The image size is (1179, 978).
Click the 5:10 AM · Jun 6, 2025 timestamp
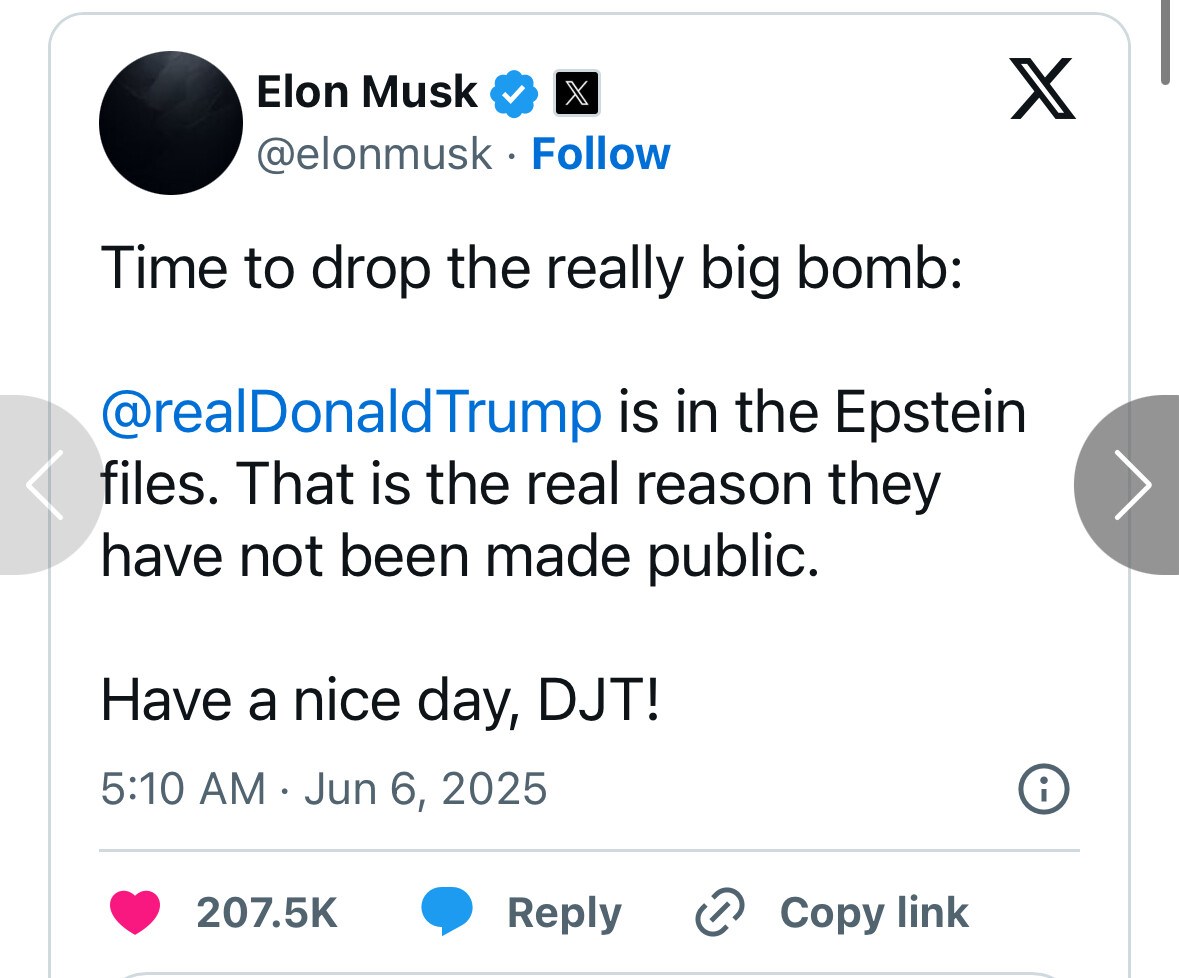point(324,789)
